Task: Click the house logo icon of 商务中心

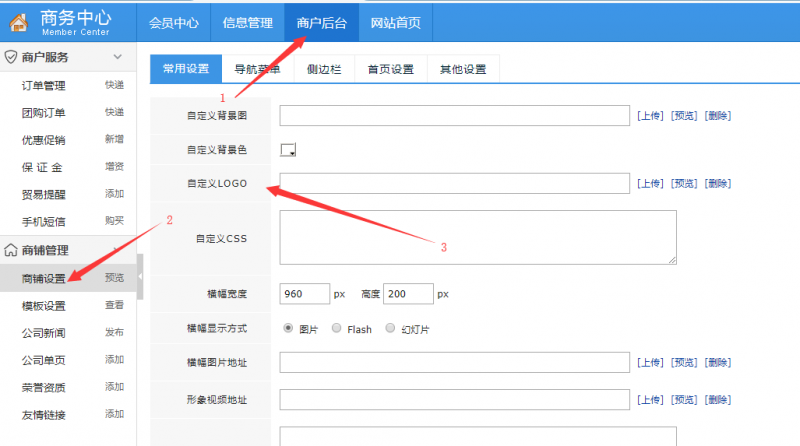Action: pos(18,23)
